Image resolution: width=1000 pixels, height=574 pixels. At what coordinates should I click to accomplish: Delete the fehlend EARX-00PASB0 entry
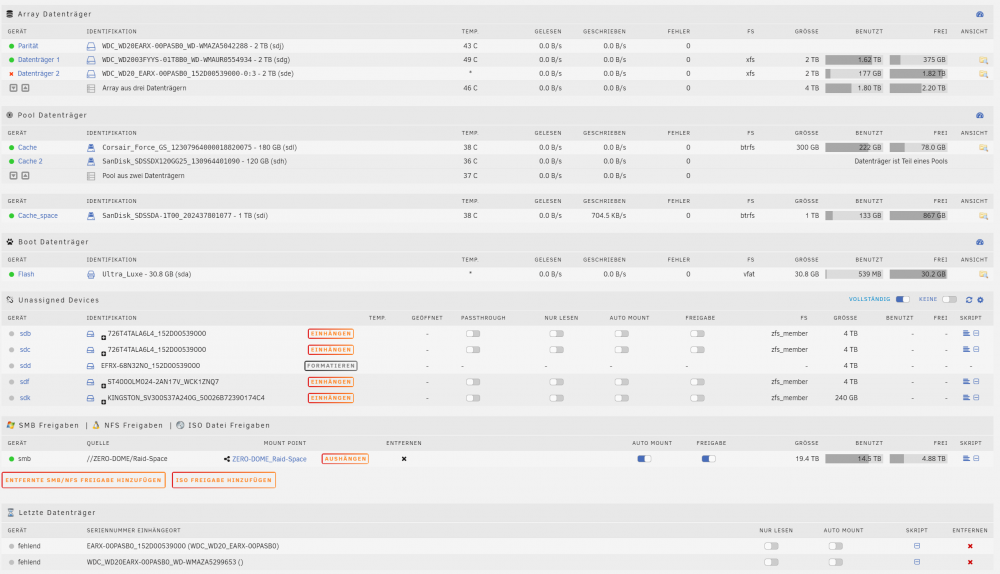[x=970, y=547]
